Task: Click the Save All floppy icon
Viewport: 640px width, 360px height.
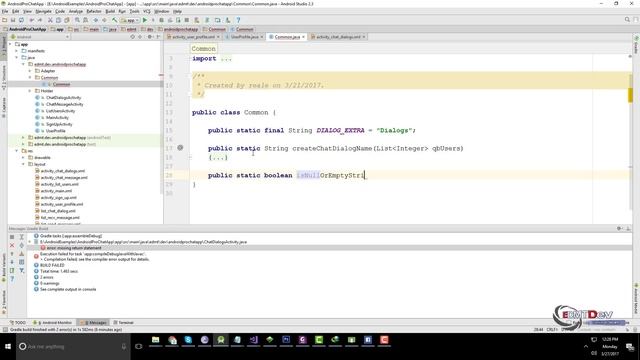Action: coord(13,20)
